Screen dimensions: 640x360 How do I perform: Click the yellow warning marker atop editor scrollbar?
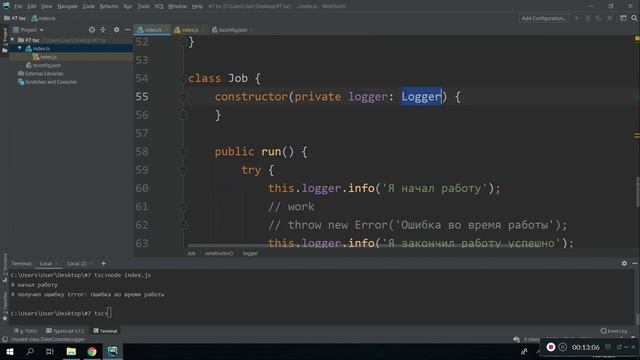(637, 38)
